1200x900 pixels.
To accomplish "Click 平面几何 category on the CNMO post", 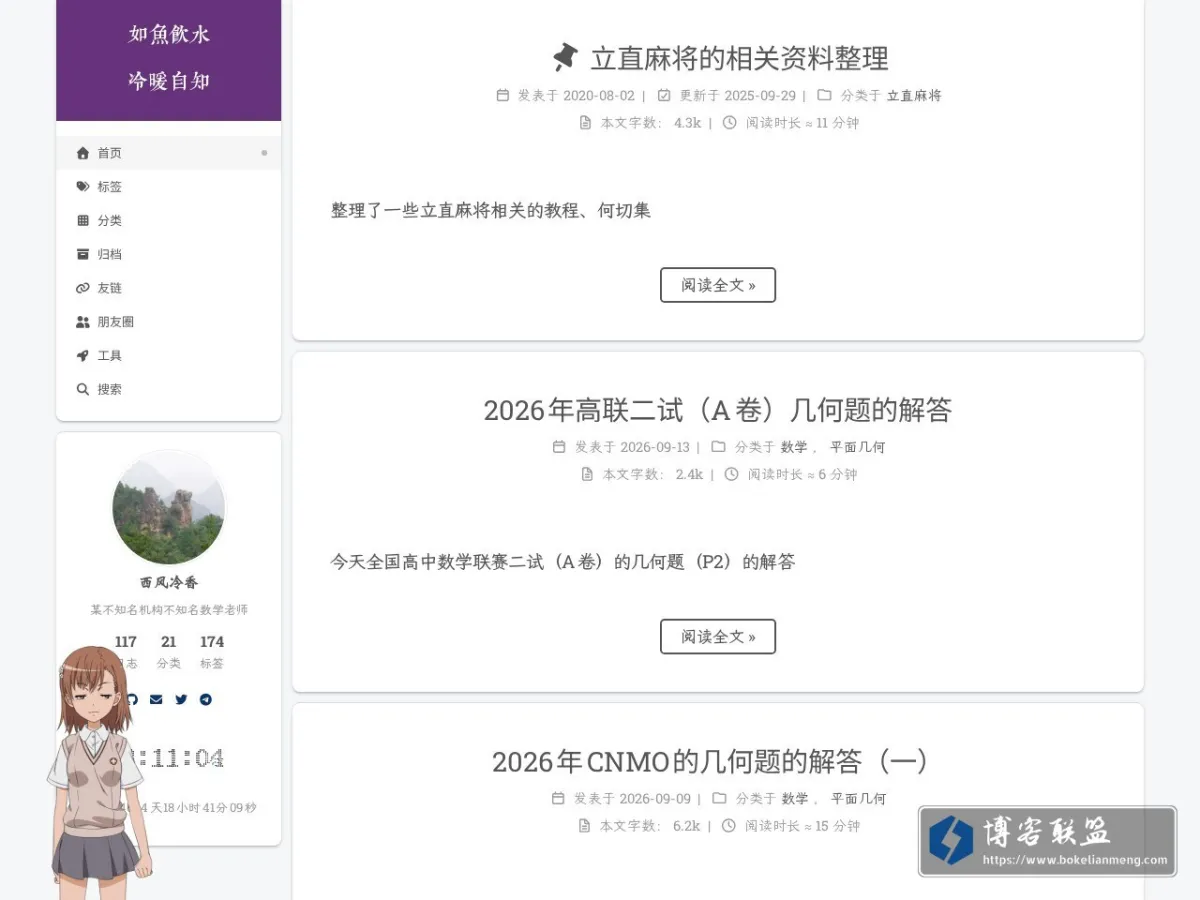I will [858, 798].
